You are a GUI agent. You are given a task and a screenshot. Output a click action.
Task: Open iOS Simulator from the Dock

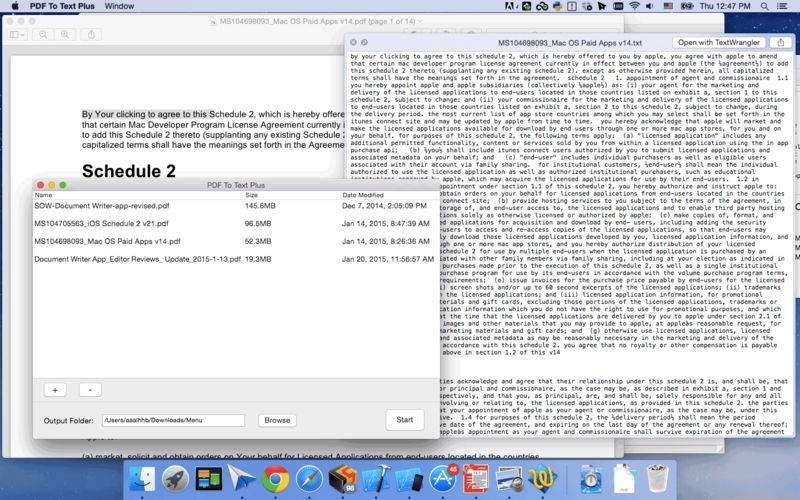pyautogui.click(x=409, y=480)
